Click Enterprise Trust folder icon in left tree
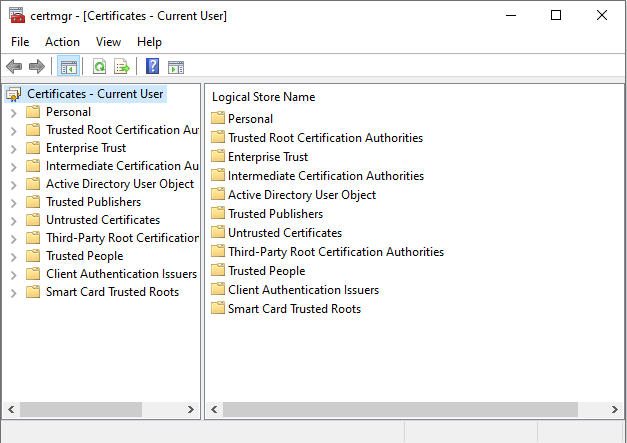627x443 pixels. click(x=33, y=148)
